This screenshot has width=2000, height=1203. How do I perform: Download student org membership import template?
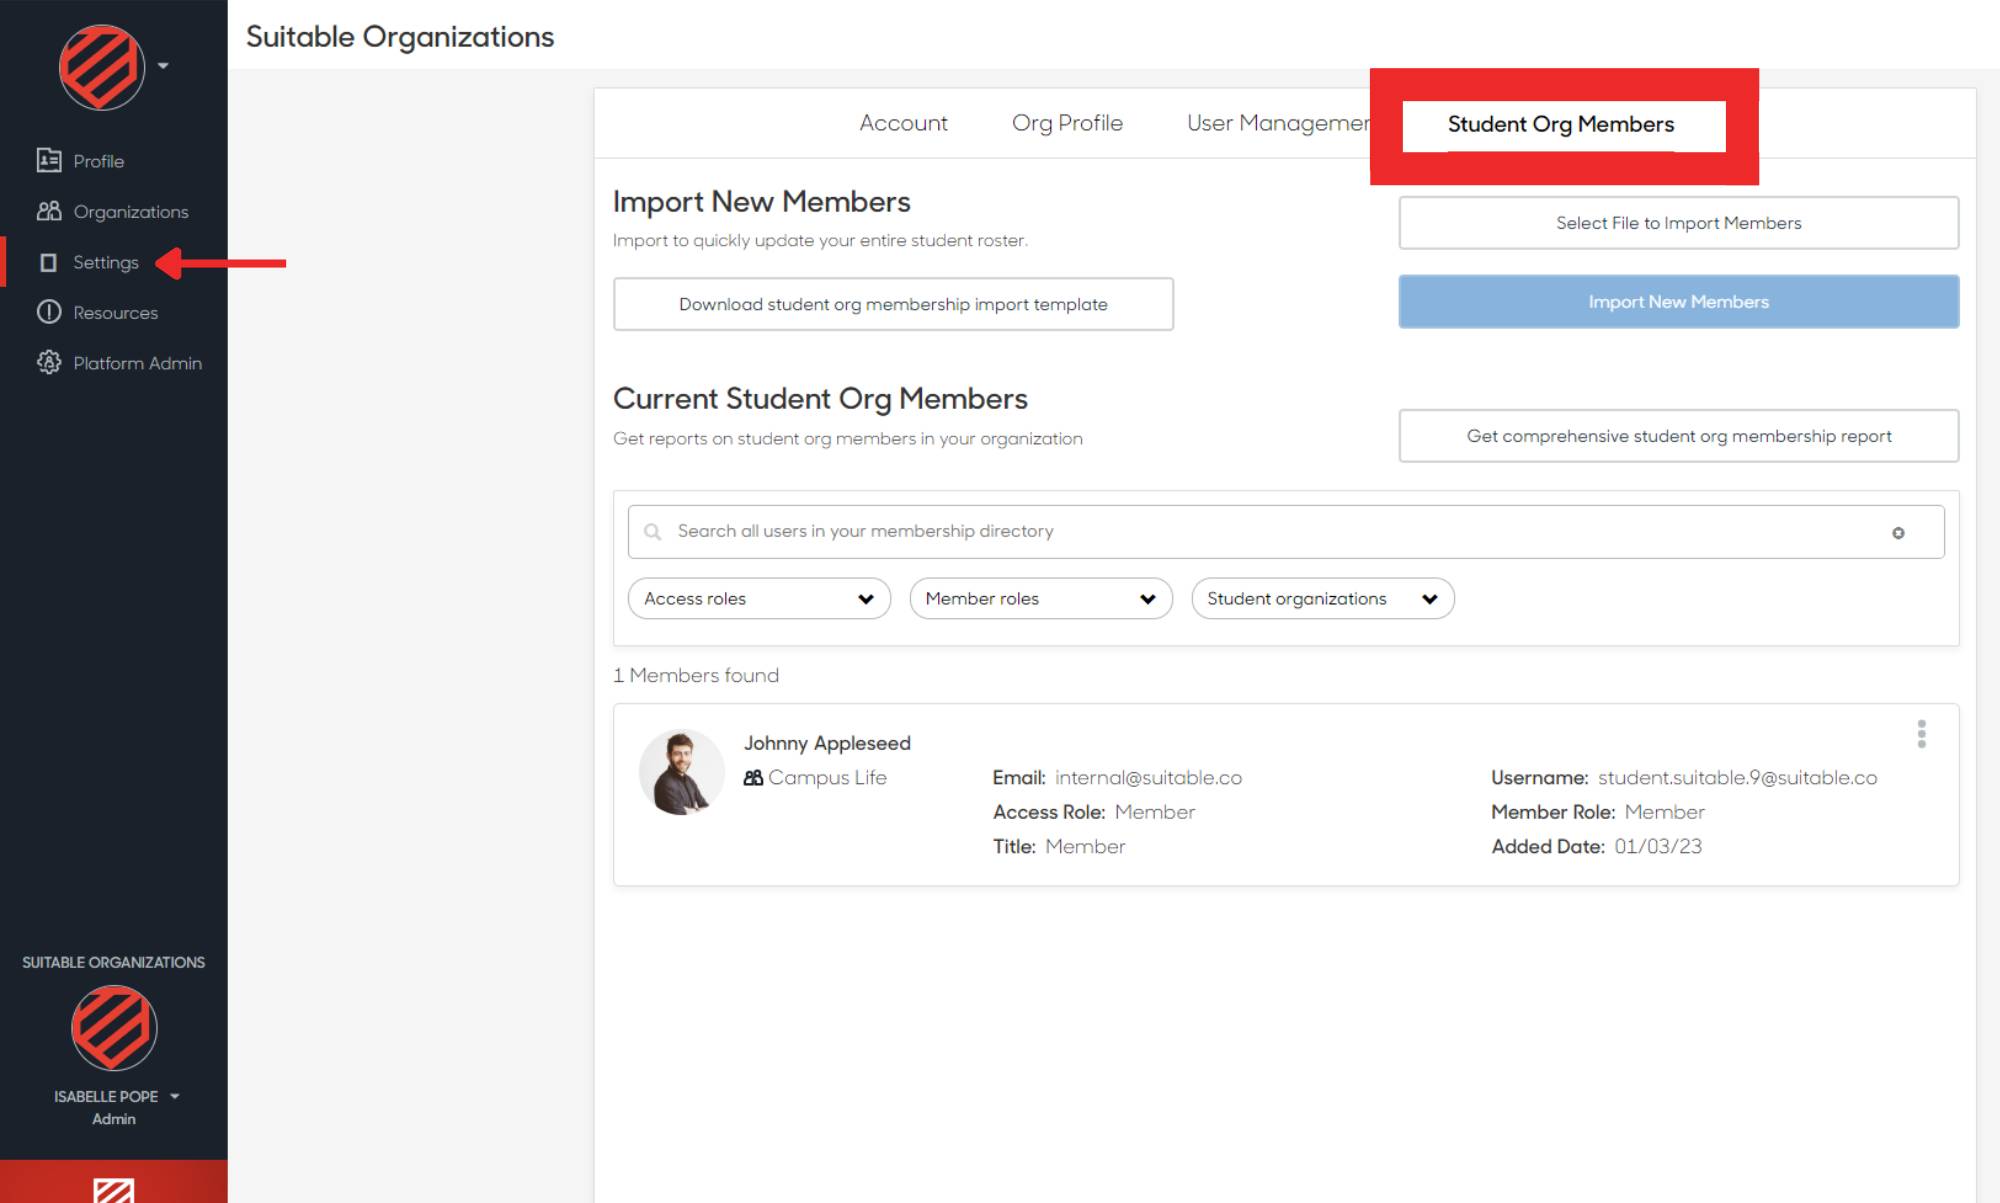[x=893, y=304]
